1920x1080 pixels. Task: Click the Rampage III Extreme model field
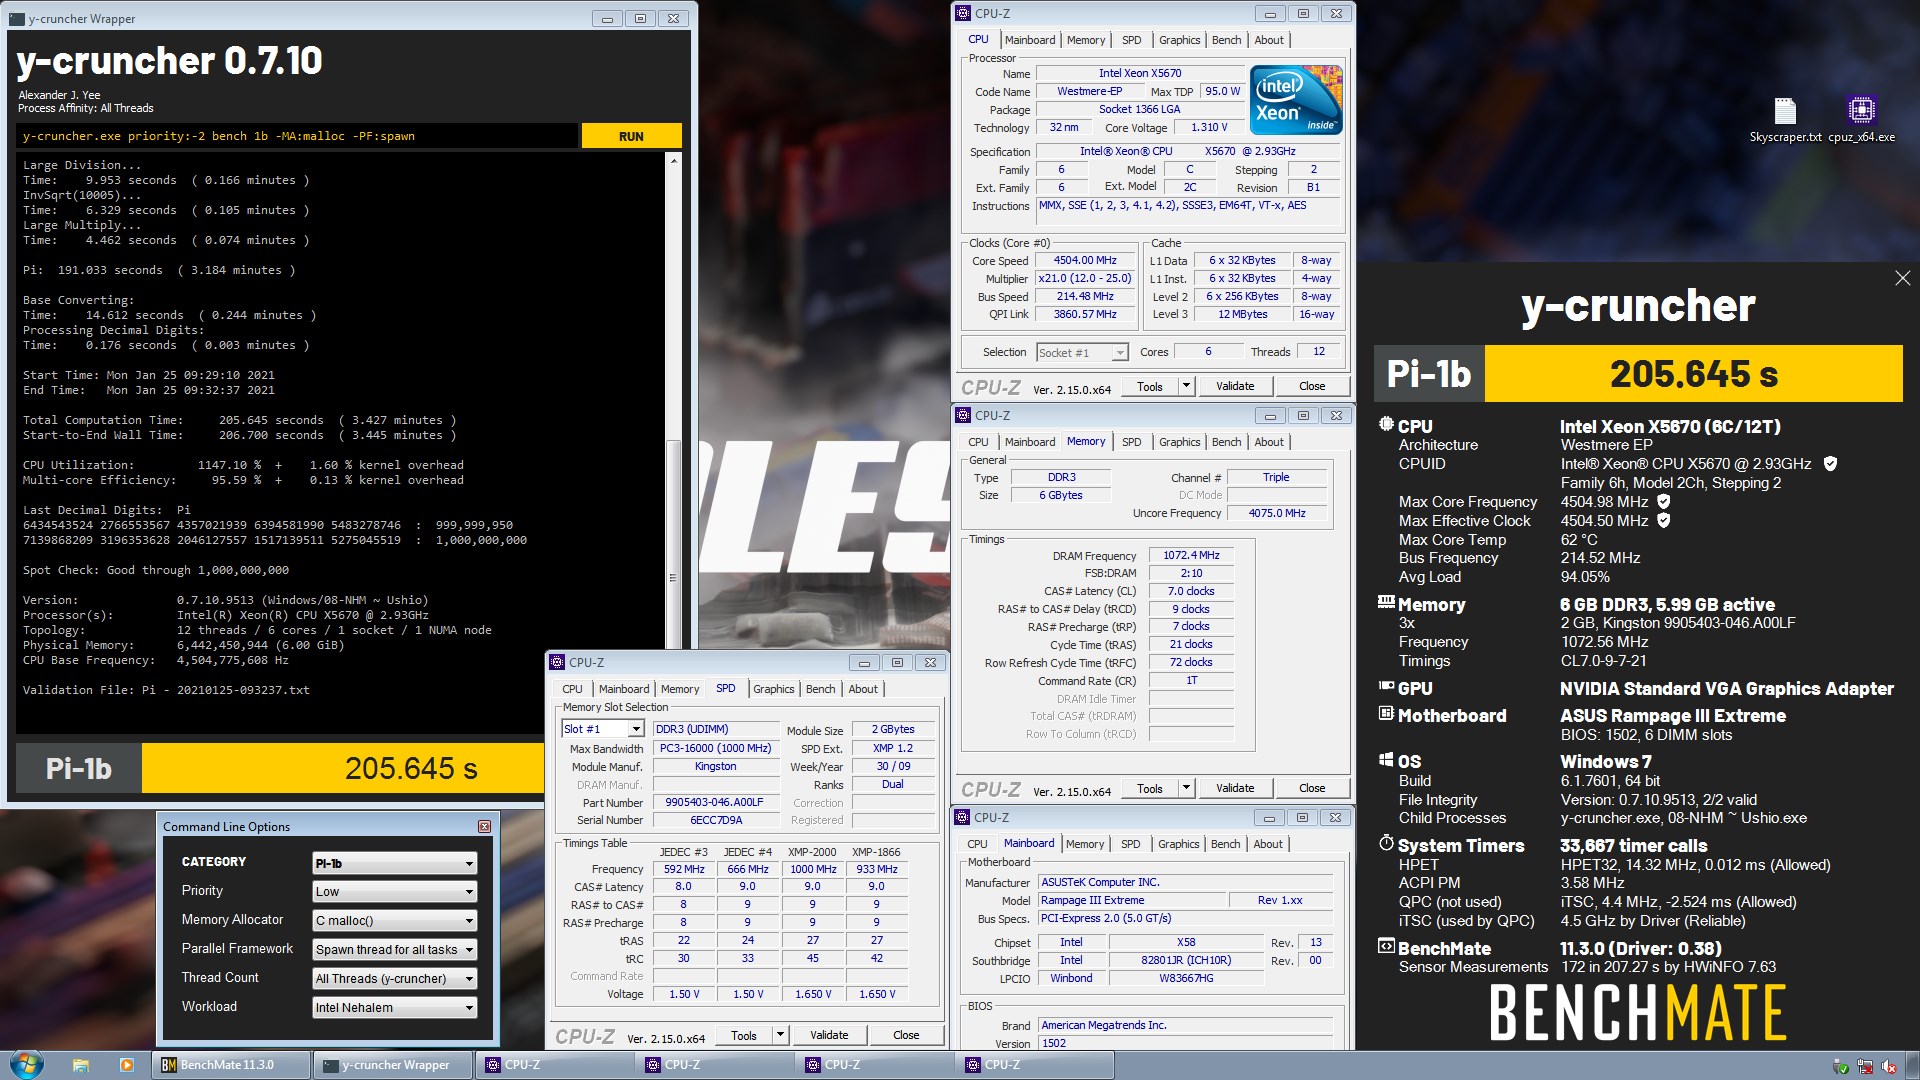click(x=1132, y=900)
